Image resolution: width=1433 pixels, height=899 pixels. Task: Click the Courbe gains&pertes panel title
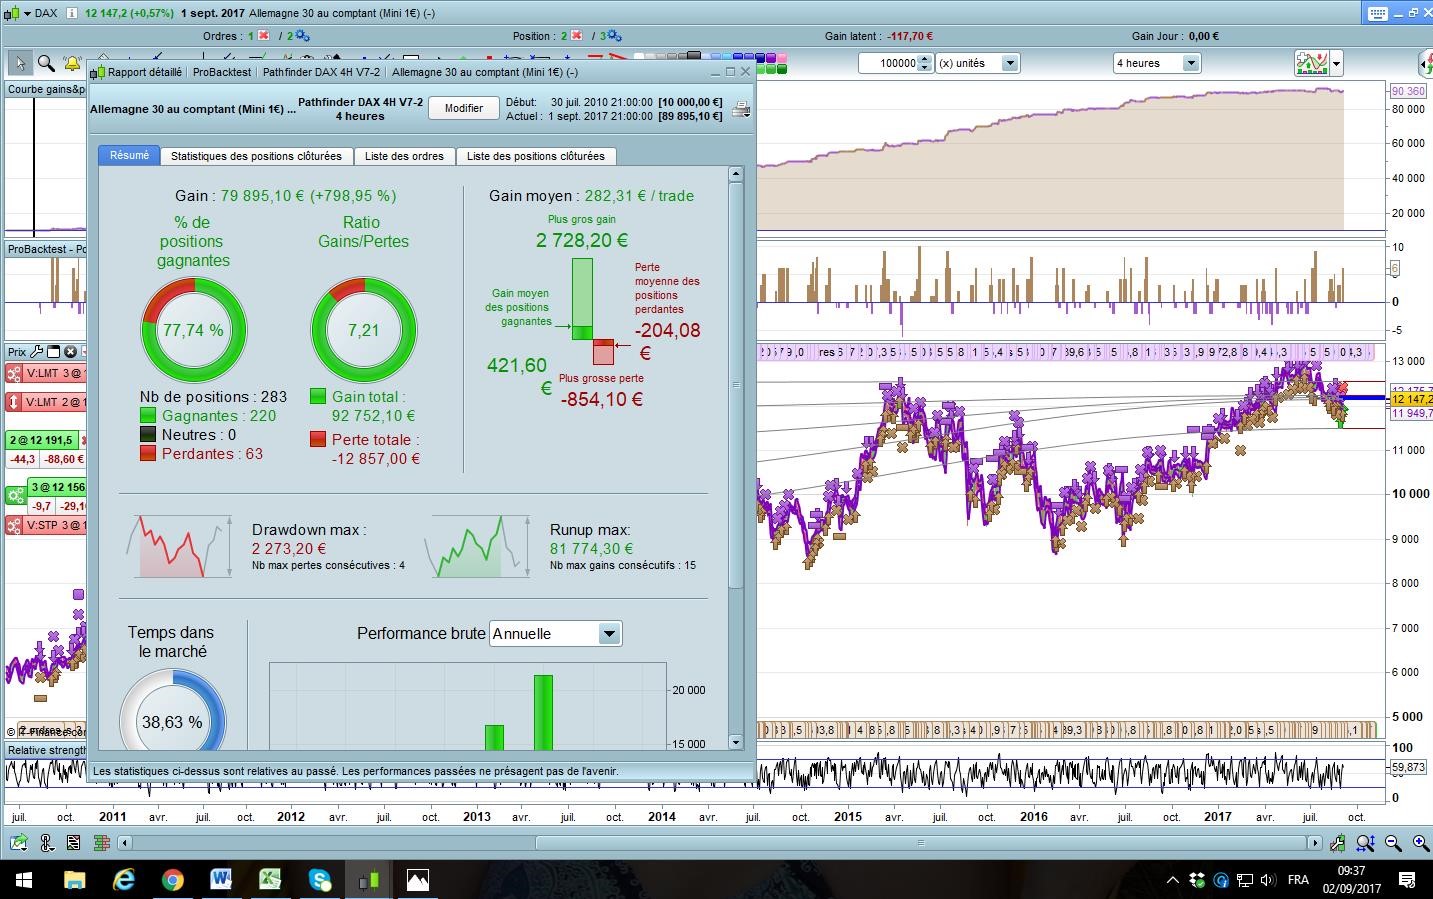46,89
